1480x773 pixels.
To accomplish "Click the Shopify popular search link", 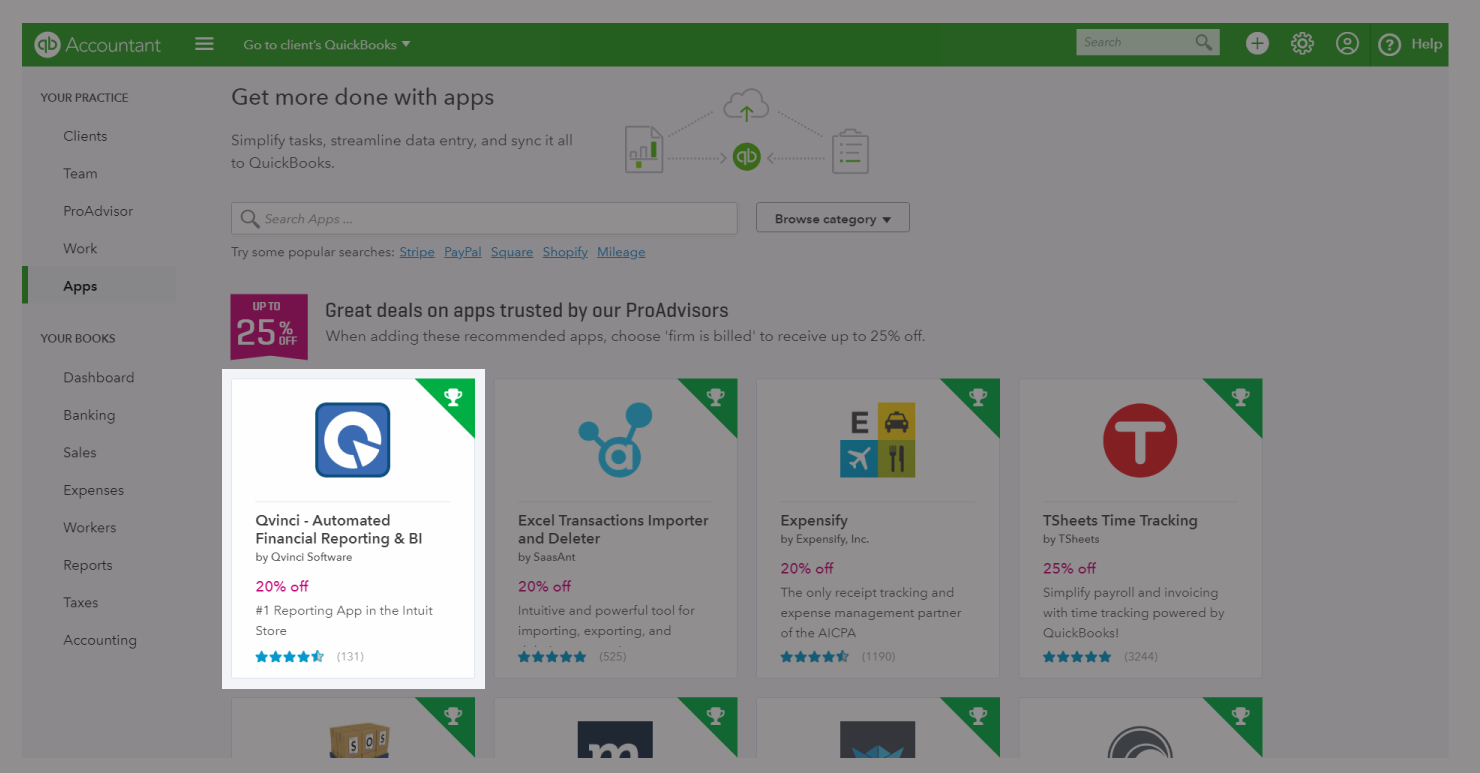I will [x=565, y=252].
